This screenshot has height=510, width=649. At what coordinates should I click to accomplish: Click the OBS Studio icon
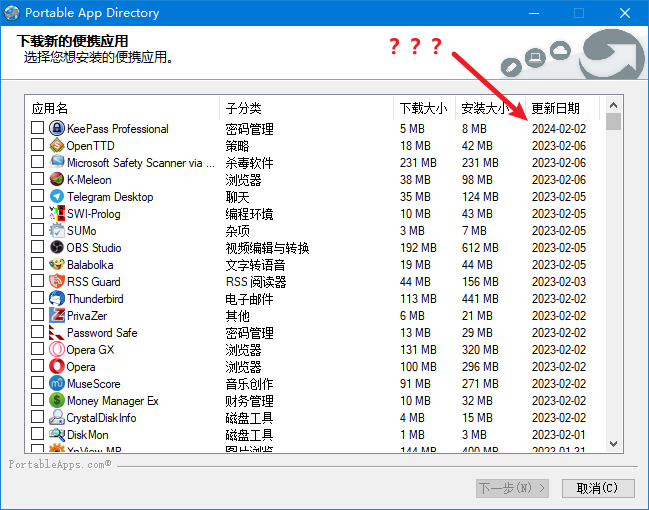coord(57,248)
